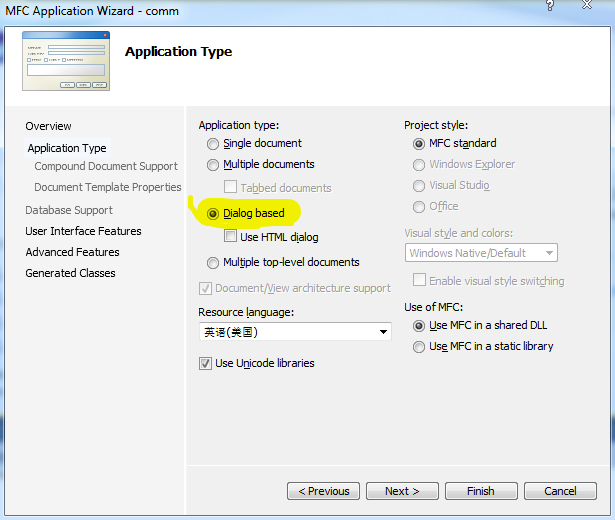
Task: Toggle Use Unicode libraries checkbox
Action: (x=206, y=364)
